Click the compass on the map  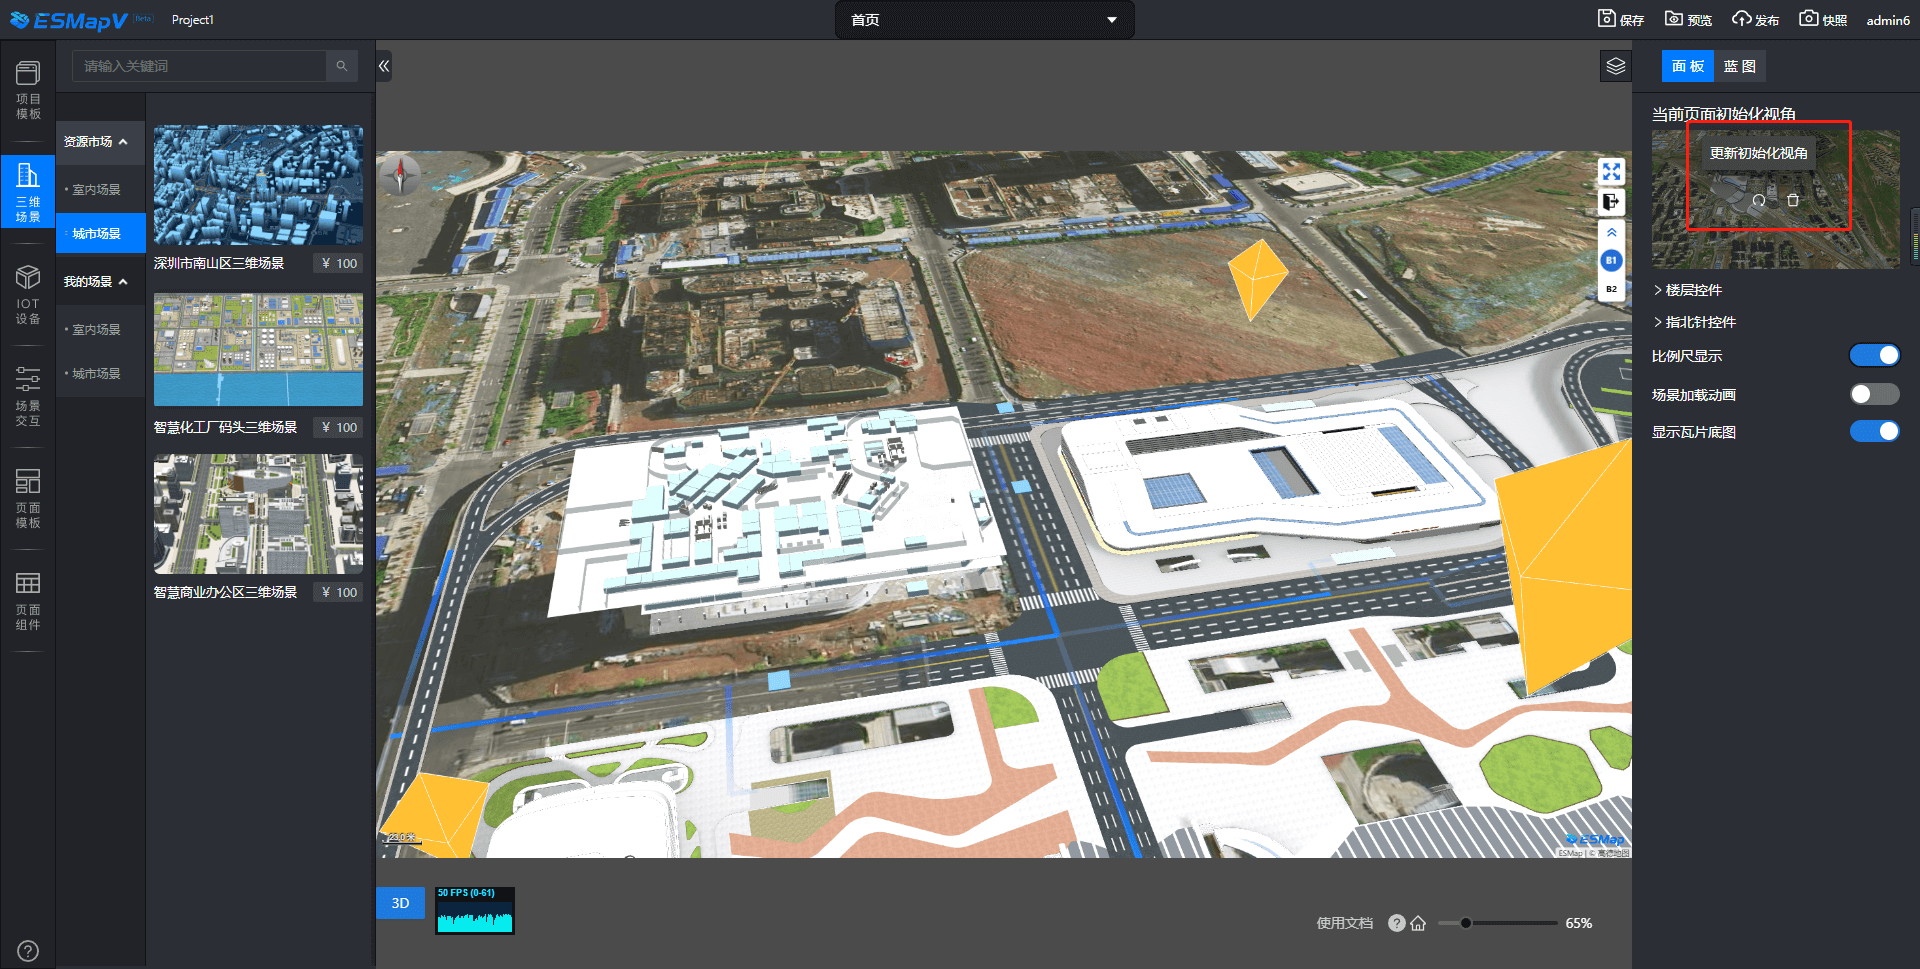[402, 175]
